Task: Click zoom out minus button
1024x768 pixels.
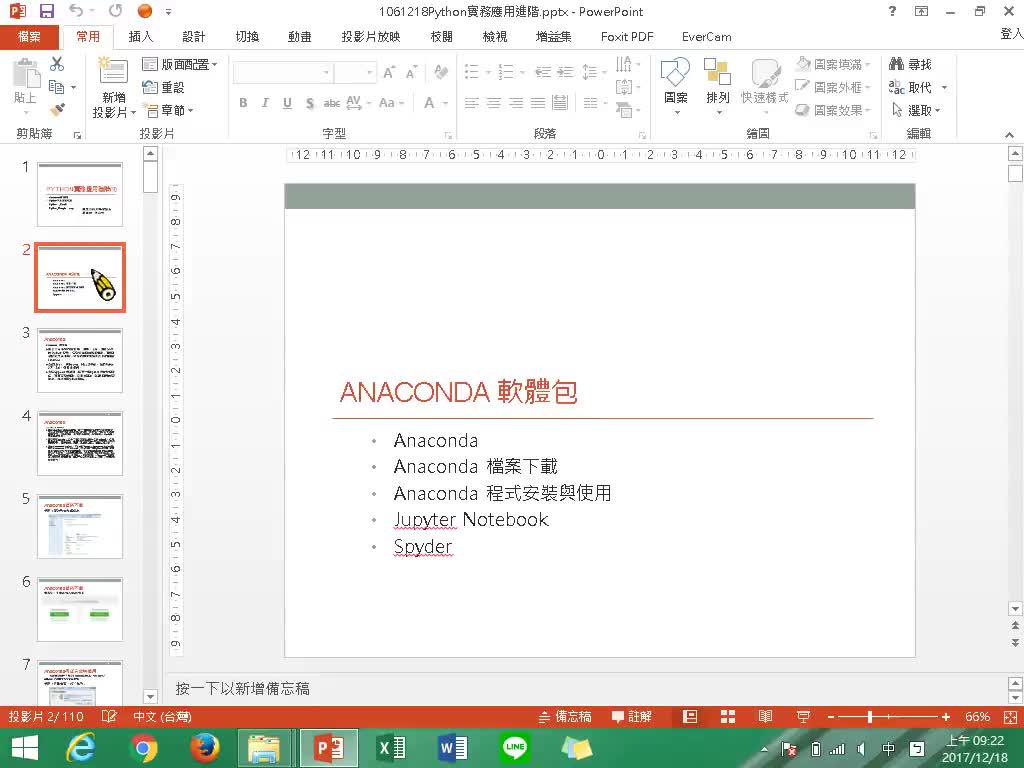Action: point(831,717)
